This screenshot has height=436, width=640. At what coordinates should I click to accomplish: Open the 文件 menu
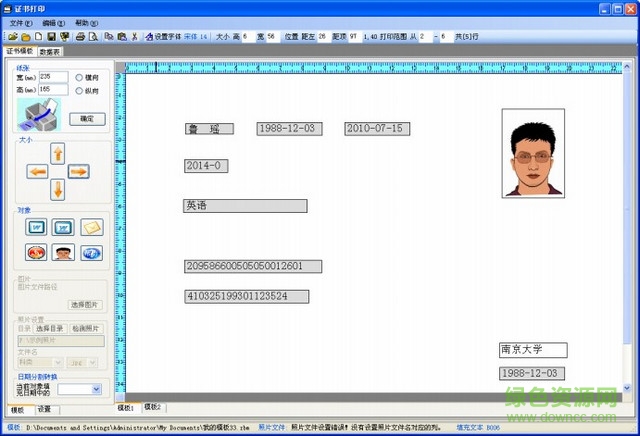(21, 23)
